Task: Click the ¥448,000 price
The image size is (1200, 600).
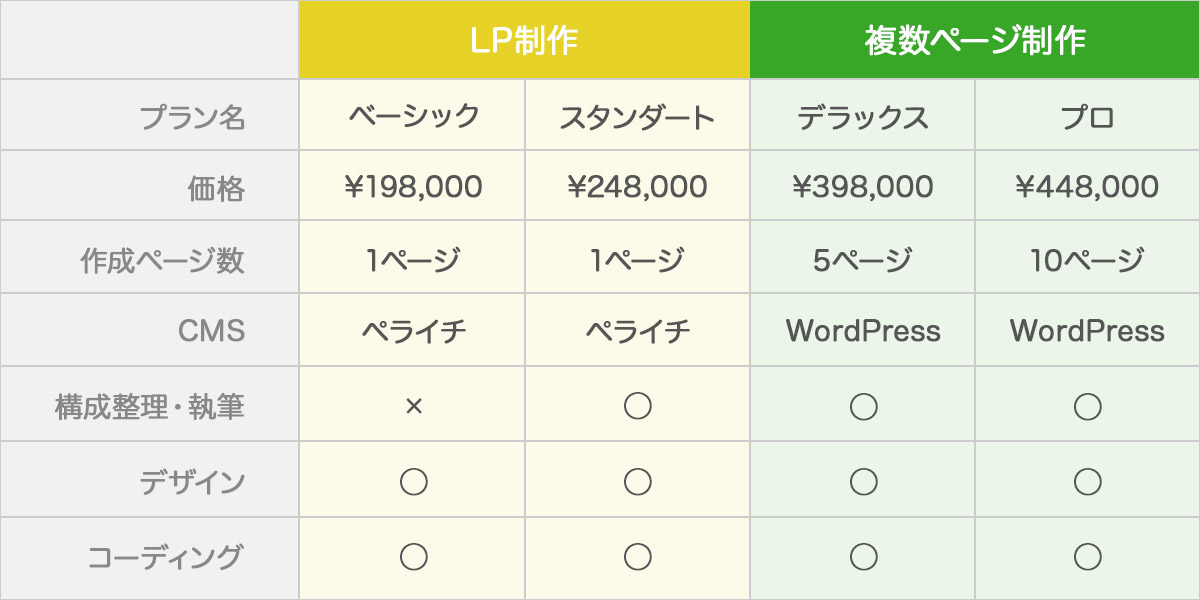Action: pos(1087,187)
